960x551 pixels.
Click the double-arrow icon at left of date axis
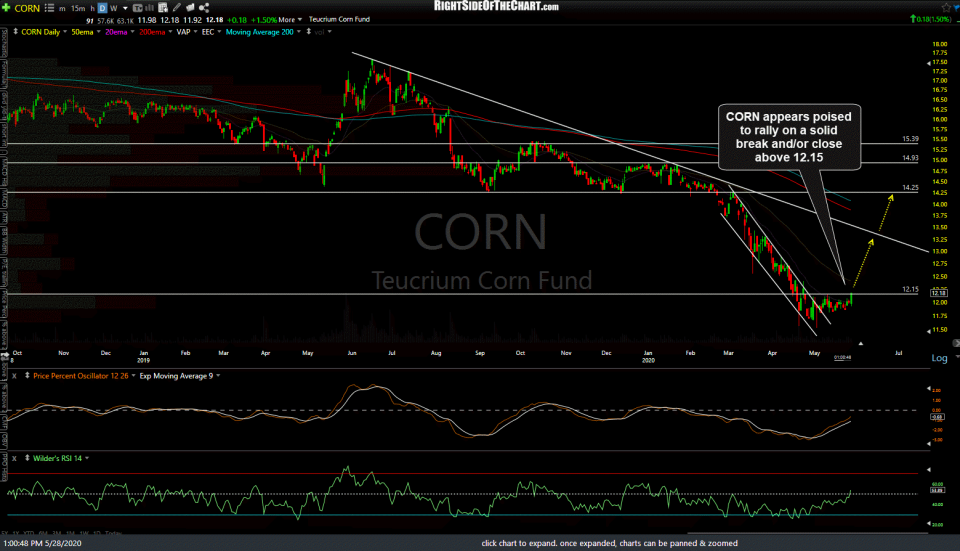click(5, 355)
